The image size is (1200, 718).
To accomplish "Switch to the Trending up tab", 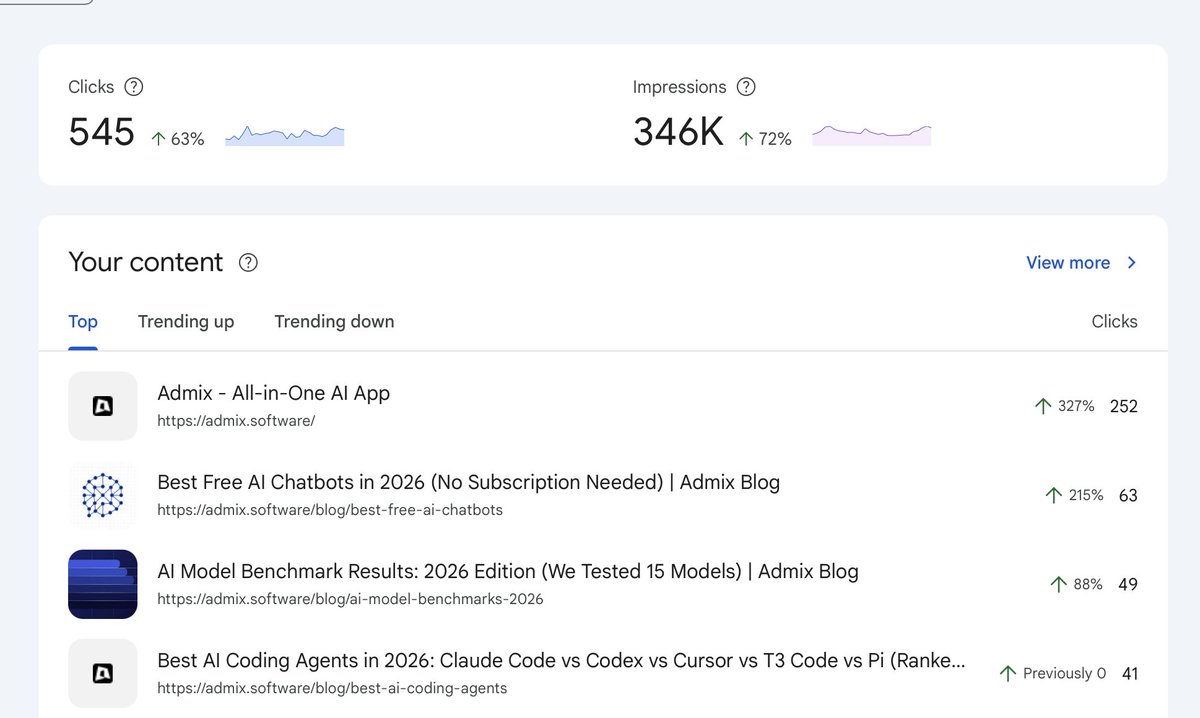I will click(x=186, y=322).
